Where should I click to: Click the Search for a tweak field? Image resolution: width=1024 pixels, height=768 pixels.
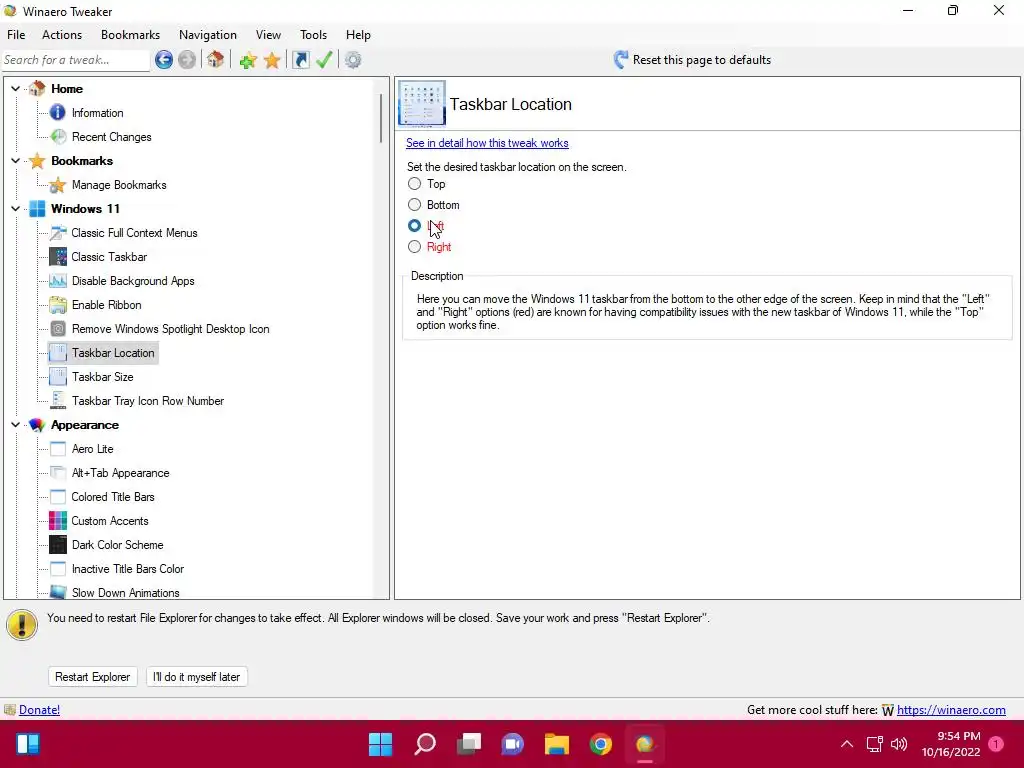76,60
